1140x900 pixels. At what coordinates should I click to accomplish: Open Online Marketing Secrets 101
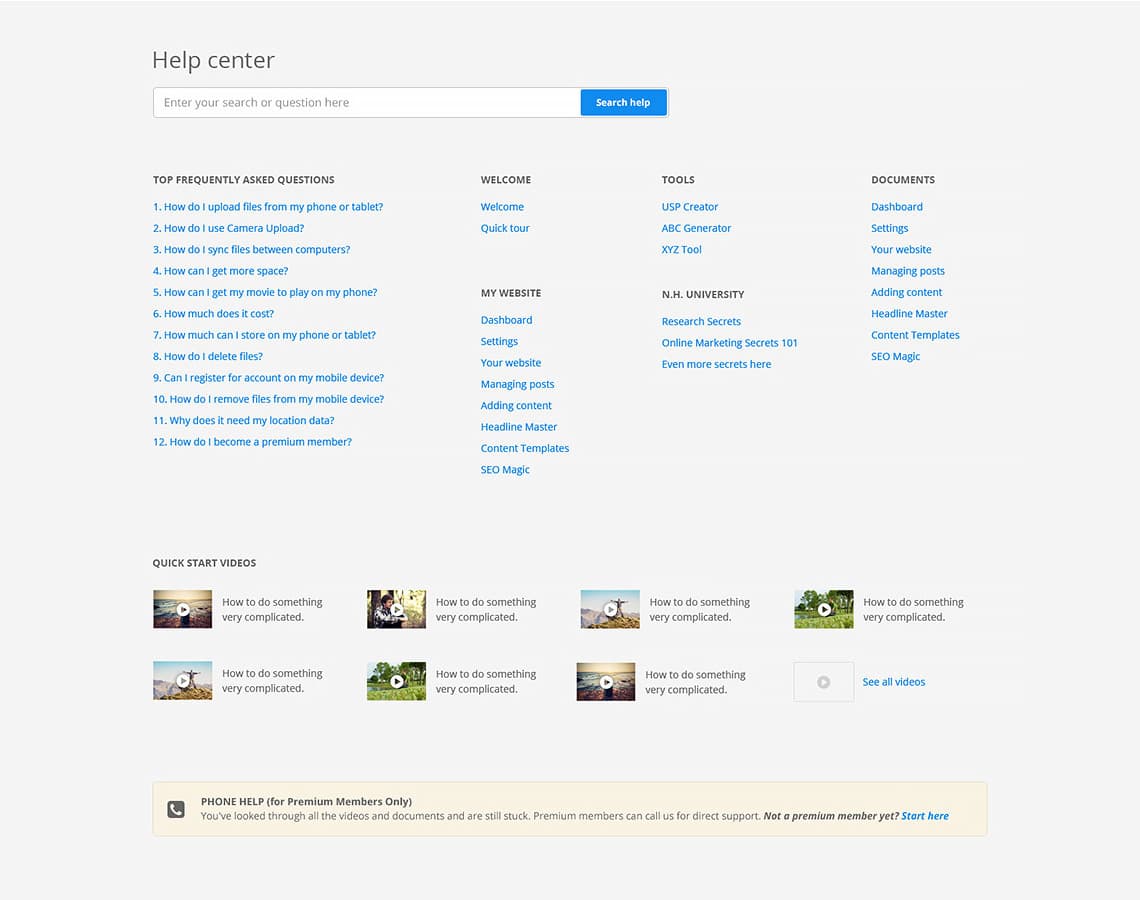coord(729,342)
